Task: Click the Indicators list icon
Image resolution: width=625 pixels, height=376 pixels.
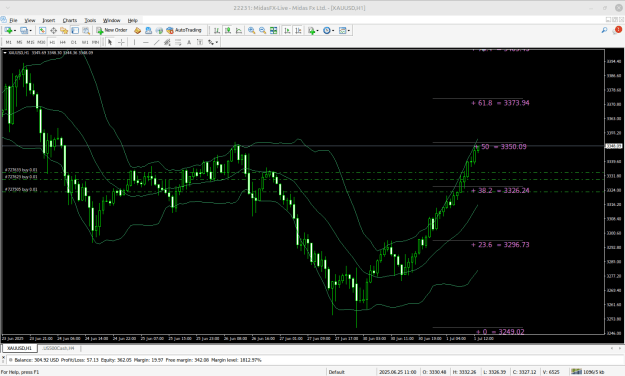Action: point(311,30)
